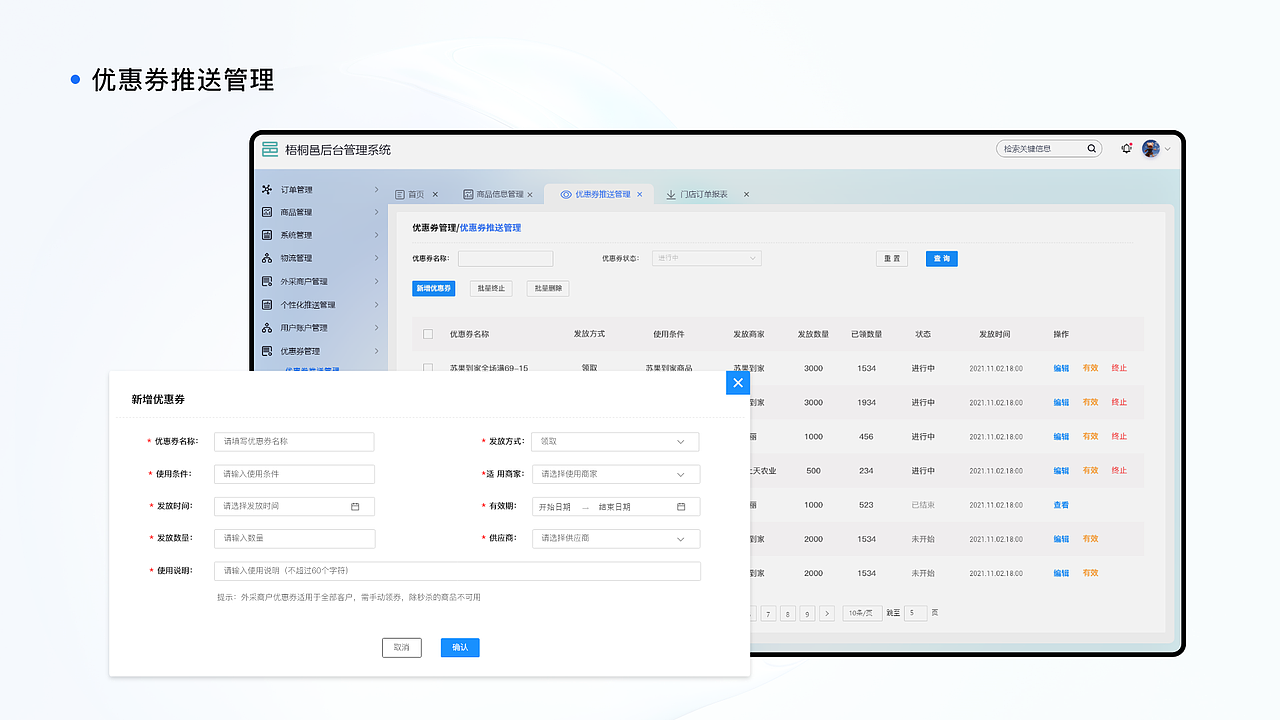
Task: Go to page 9 in pagination
Action: (x=807, y=614)
